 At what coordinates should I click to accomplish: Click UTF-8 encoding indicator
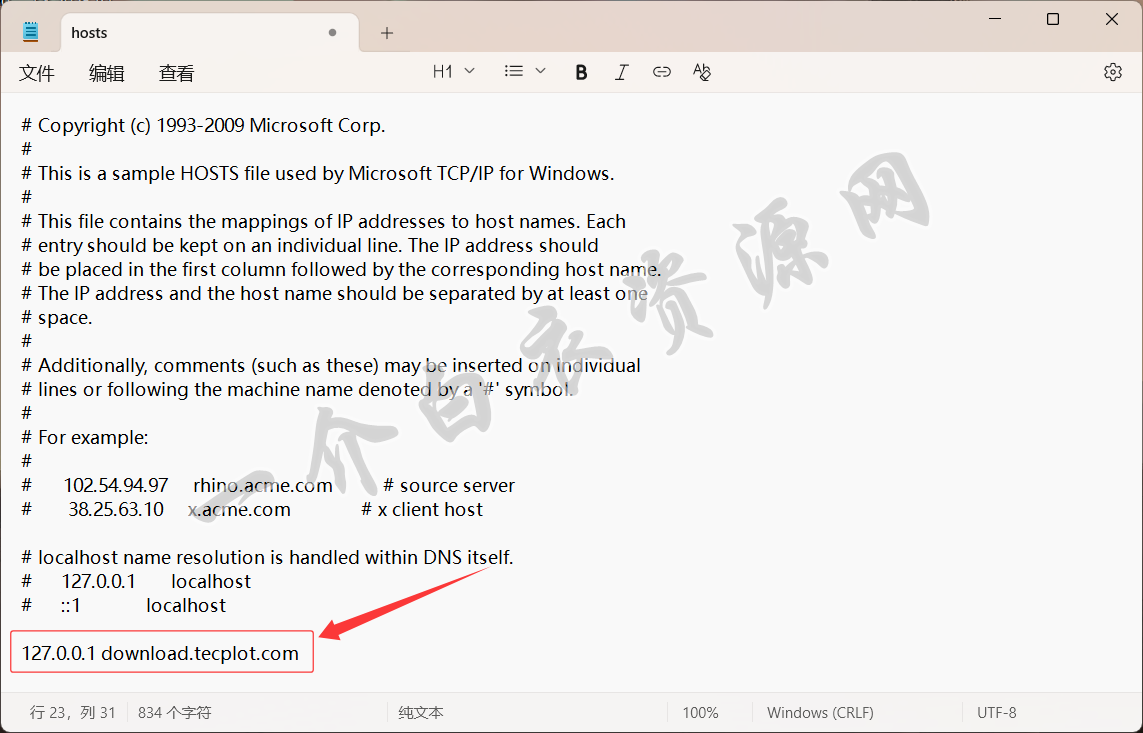click(996, 713)
